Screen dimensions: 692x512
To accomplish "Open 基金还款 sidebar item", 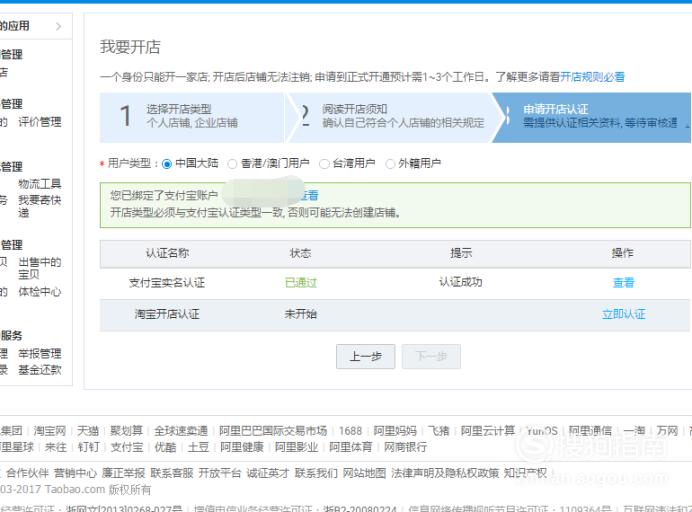I will [40, 370].
